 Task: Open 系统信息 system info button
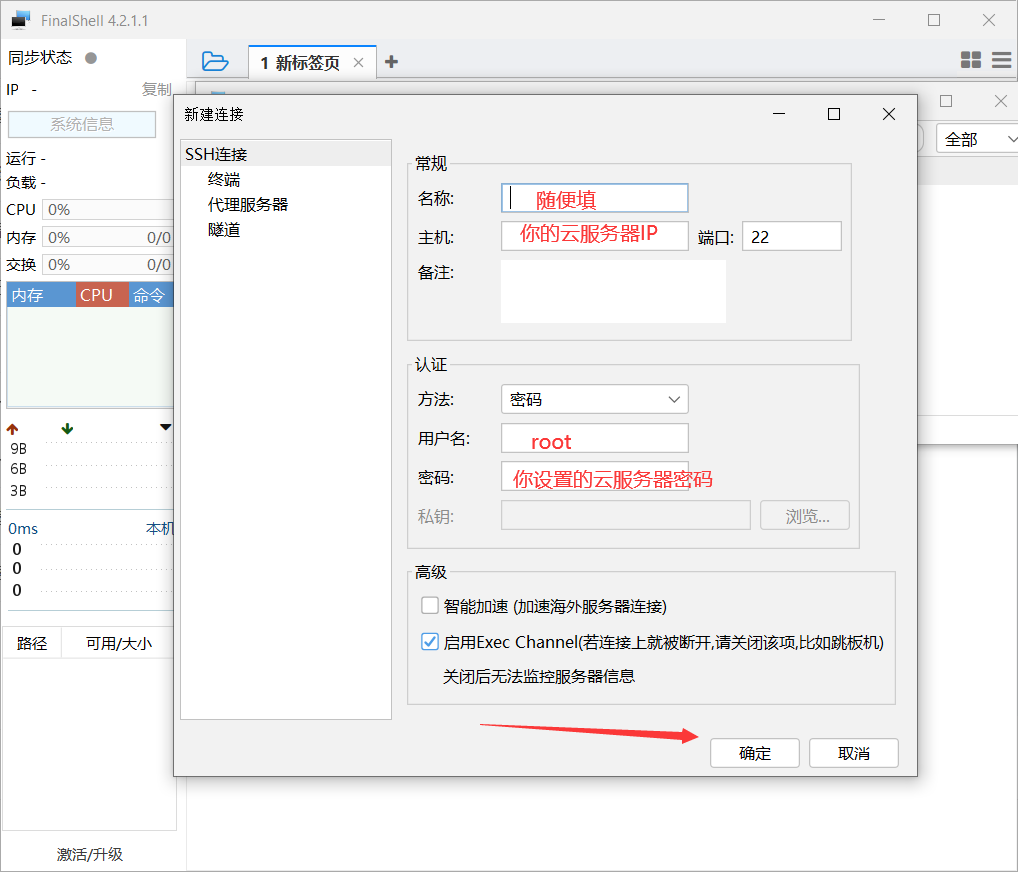pos(82,124)
